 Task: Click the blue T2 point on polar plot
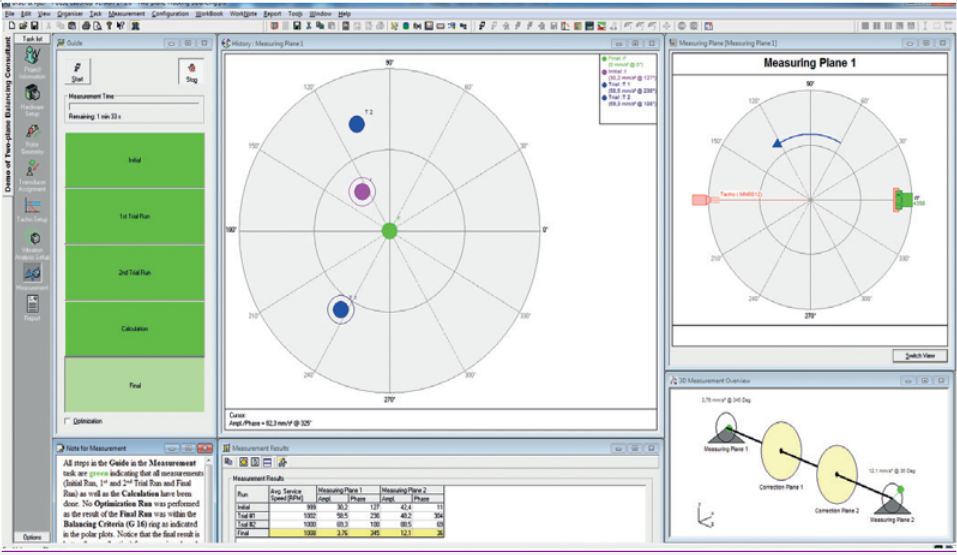click(356, 125)
